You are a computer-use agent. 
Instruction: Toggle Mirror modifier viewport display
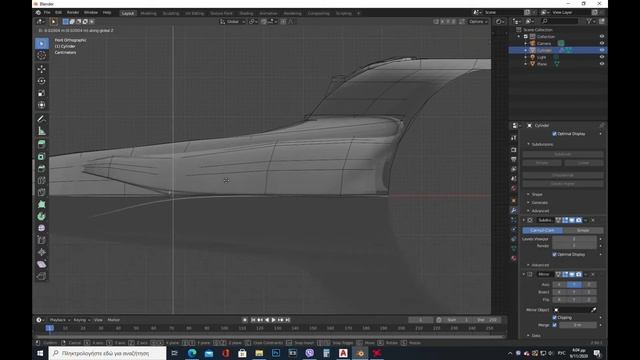(572, 274)
